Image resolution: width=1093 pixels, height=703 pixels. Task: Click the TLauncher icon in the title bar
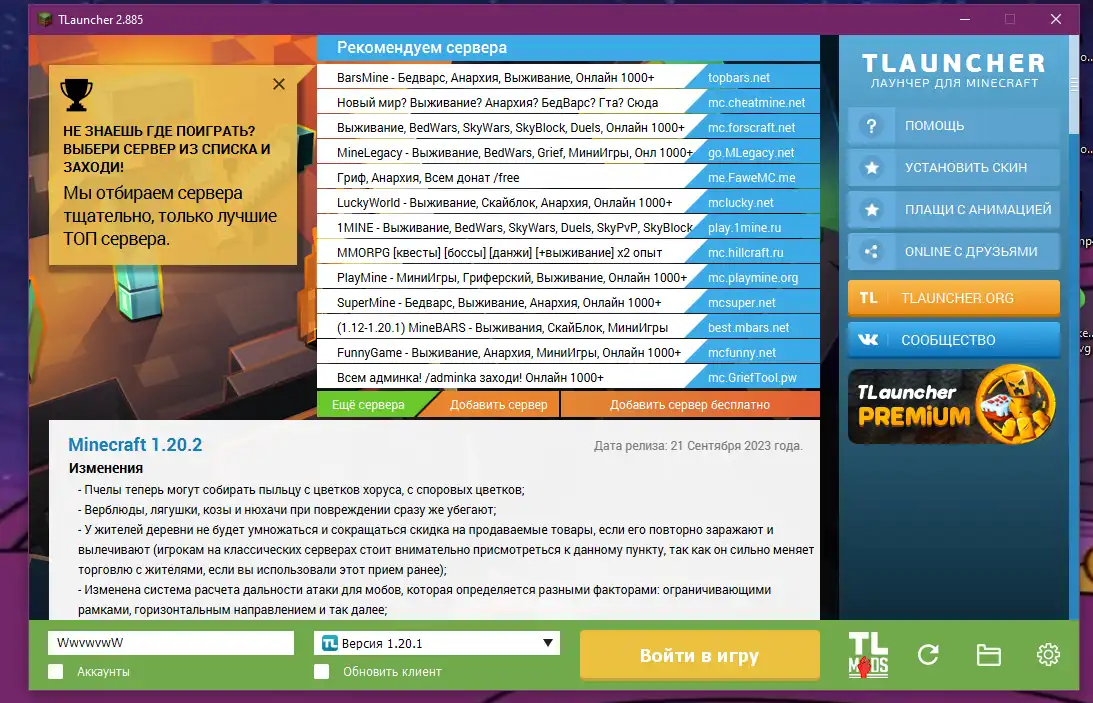(x=45, y=19)
